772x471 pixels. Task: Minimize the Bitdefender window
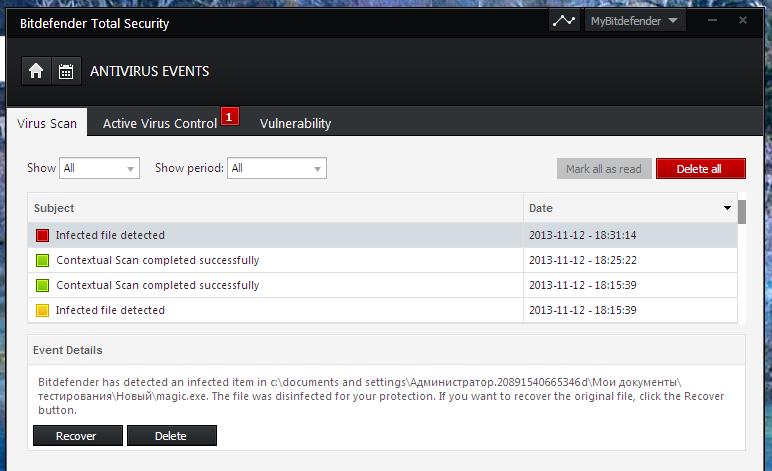[714, 21]
